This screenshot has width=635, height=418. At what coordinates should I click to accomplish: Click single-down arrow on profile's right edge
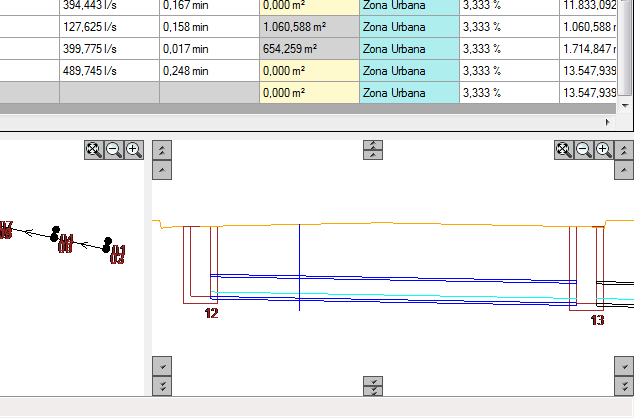pos(624,366)
